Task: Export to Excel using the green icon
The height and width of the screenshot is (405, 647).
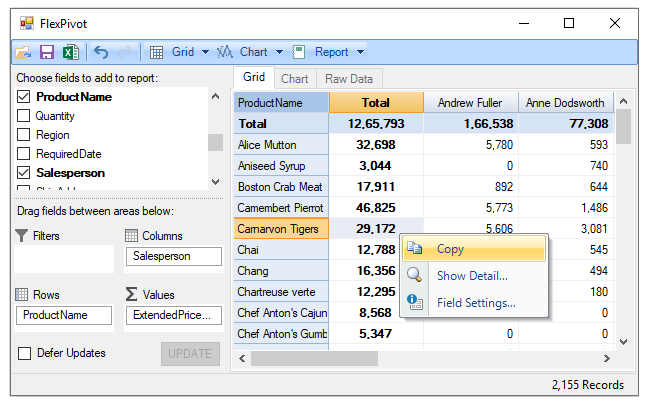Action: 71,52
